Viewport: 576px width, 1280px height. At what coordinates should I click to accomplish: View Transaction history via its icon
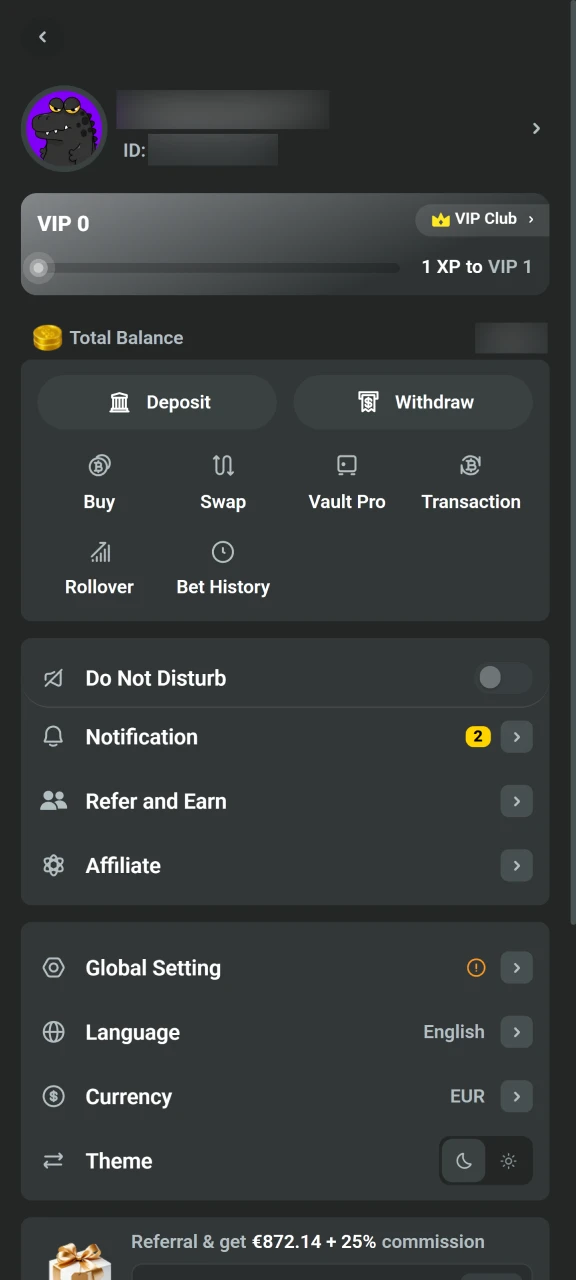coord(470,465)
